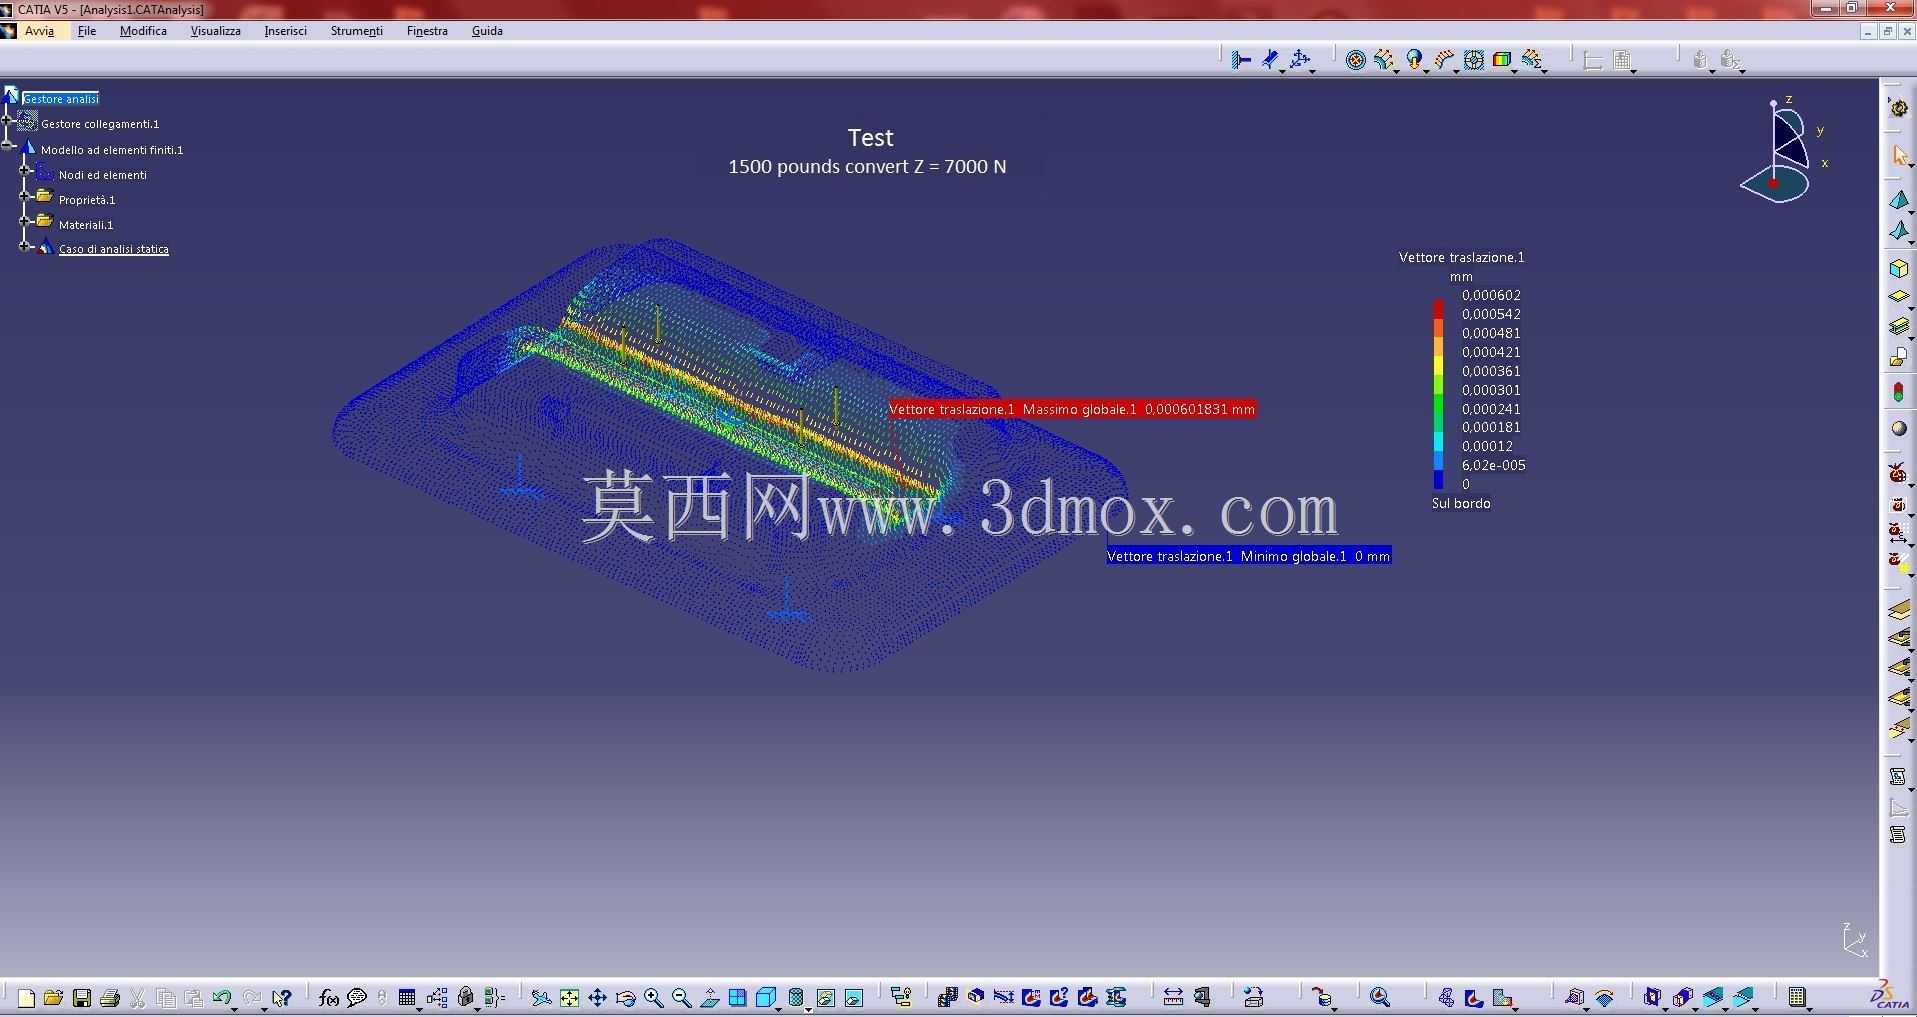Open the Finestra menu
The image size is (1917, 1017).
(427, 31)
